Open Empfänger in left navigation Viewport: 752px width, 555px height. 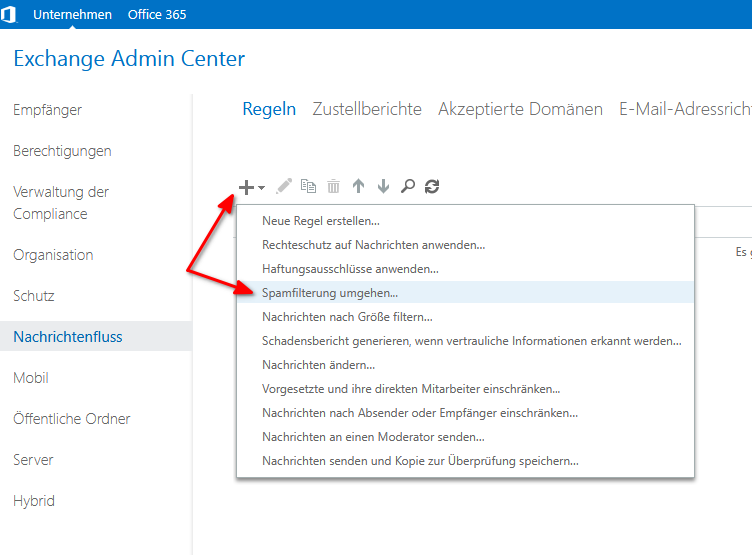click(x=47, y=110)
